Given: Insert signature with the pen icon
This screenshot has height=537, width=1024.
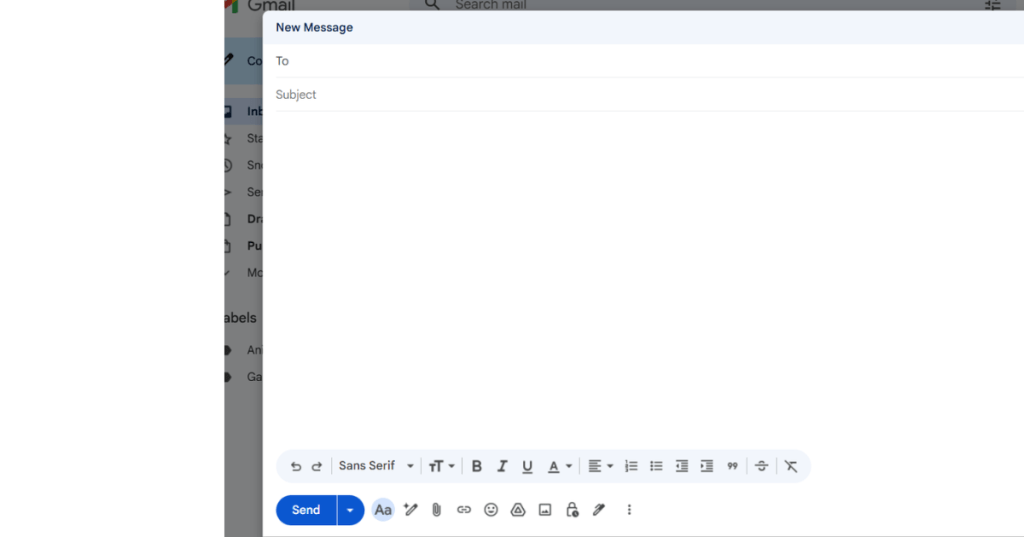Looking at the screenshot, I should pyautogui.click(x=599, y=510).
